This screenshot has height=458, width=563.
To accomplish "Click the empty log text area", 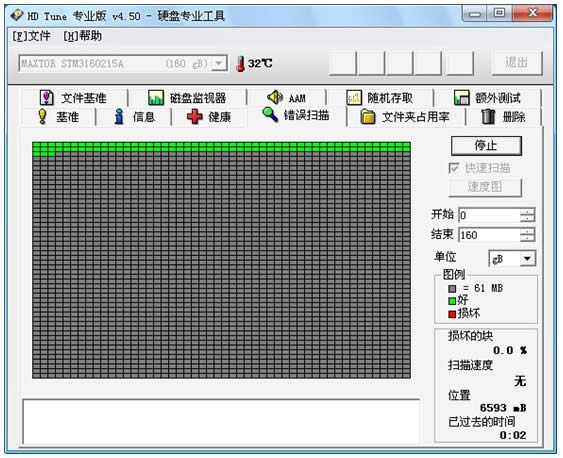I will point(221,422).
